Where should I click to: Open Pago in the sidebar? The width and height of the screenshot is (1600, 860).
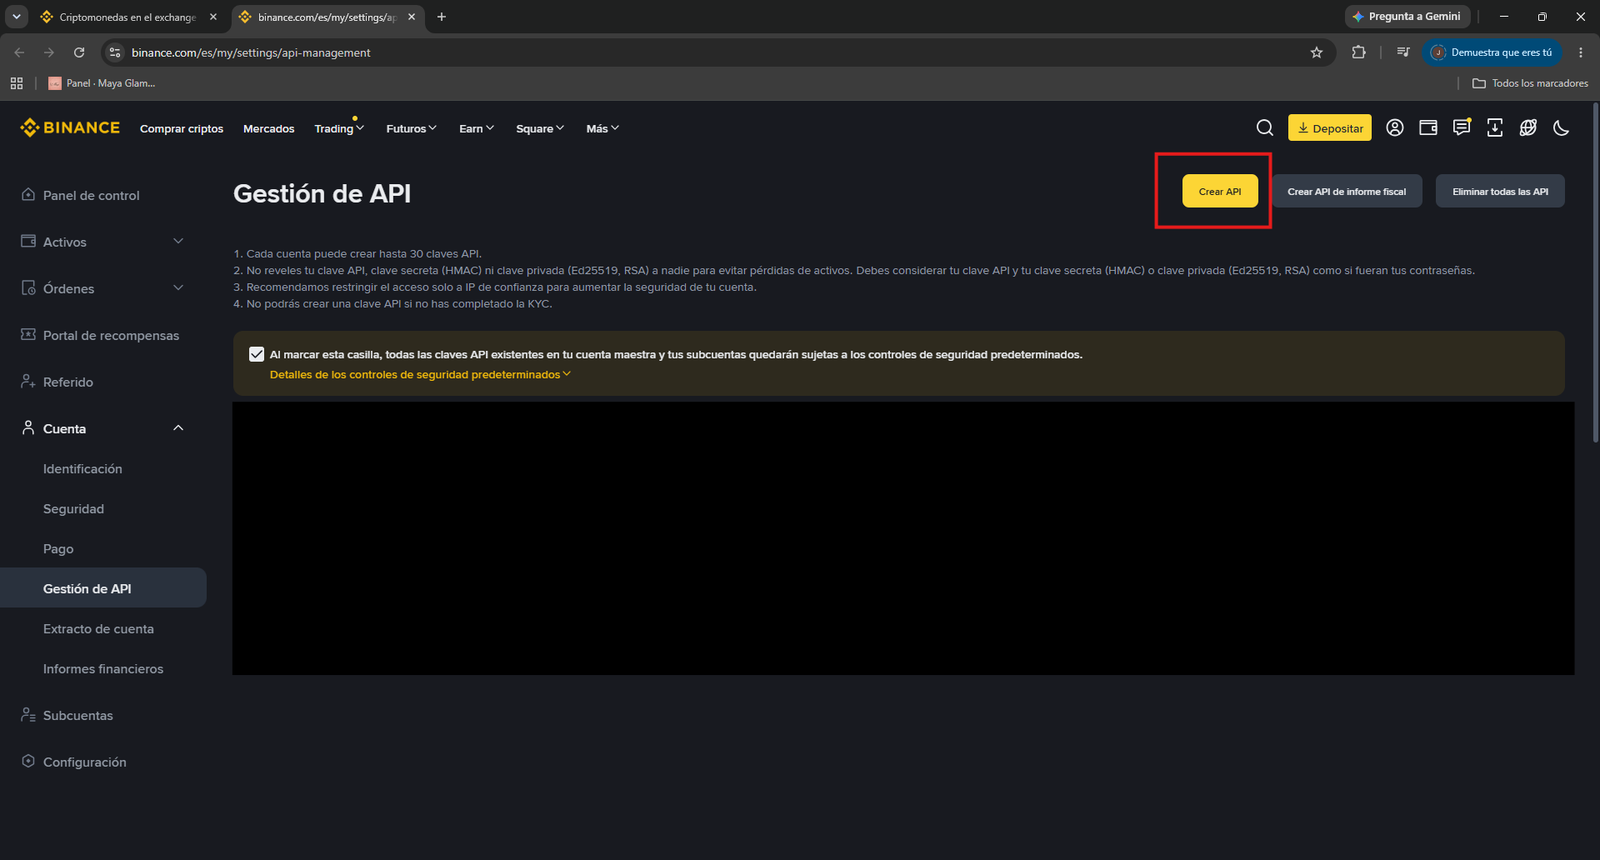click(x=58, y=548)
